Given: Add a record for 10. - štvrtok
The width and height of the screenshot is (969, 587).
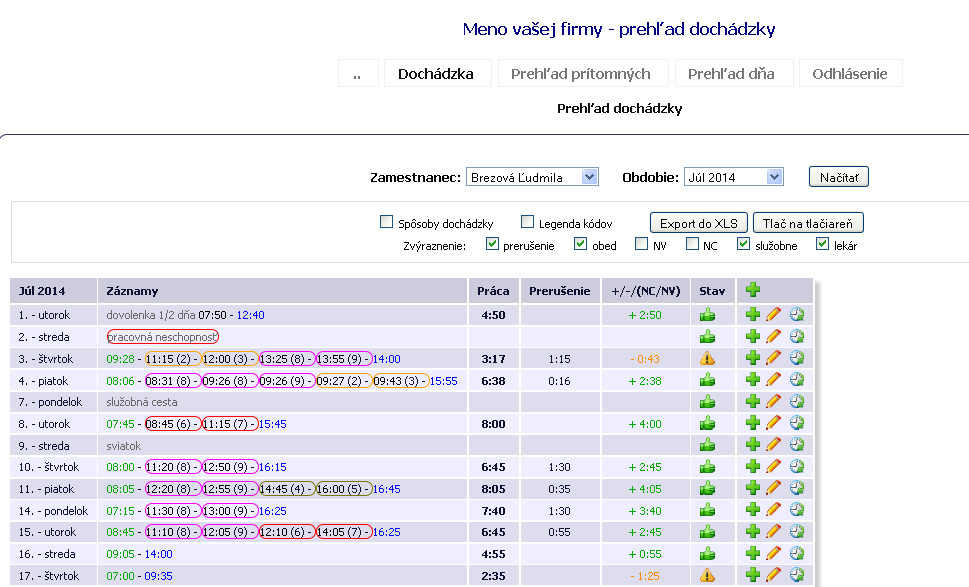Looking at the screenshot, I should tap(753, 466).
